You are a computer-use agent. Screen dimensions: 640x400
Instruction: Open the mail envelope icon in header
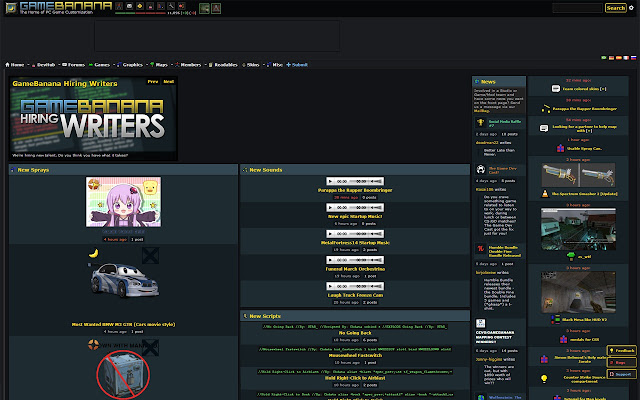click(129, 6)
